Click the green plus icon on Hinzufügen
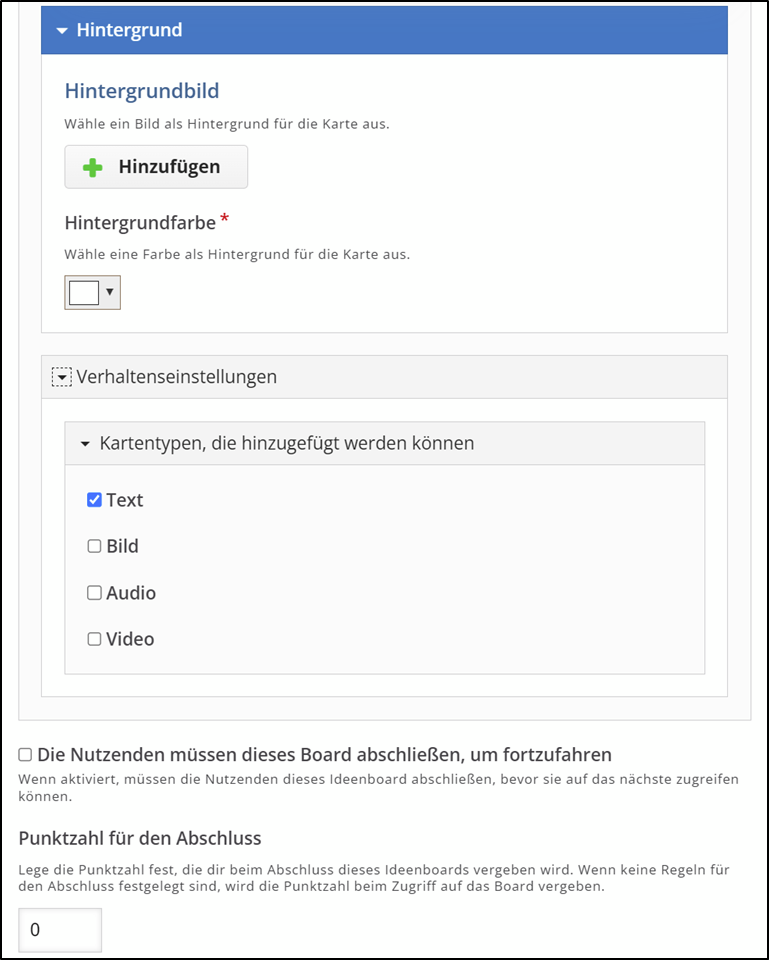The width and height of the screenshot is (769, 960). coord(95,166)
